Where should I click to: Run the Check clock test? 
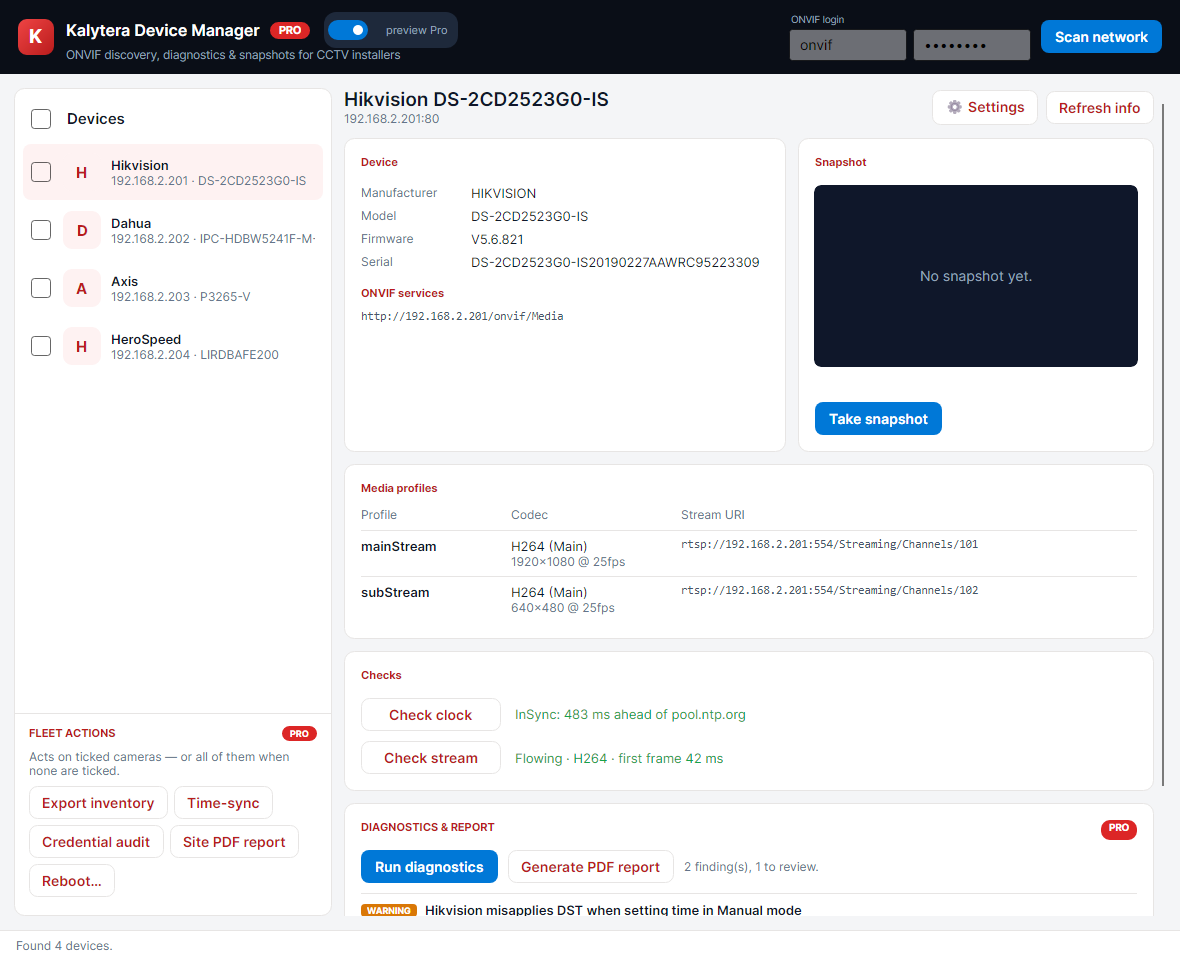[430, 715]
